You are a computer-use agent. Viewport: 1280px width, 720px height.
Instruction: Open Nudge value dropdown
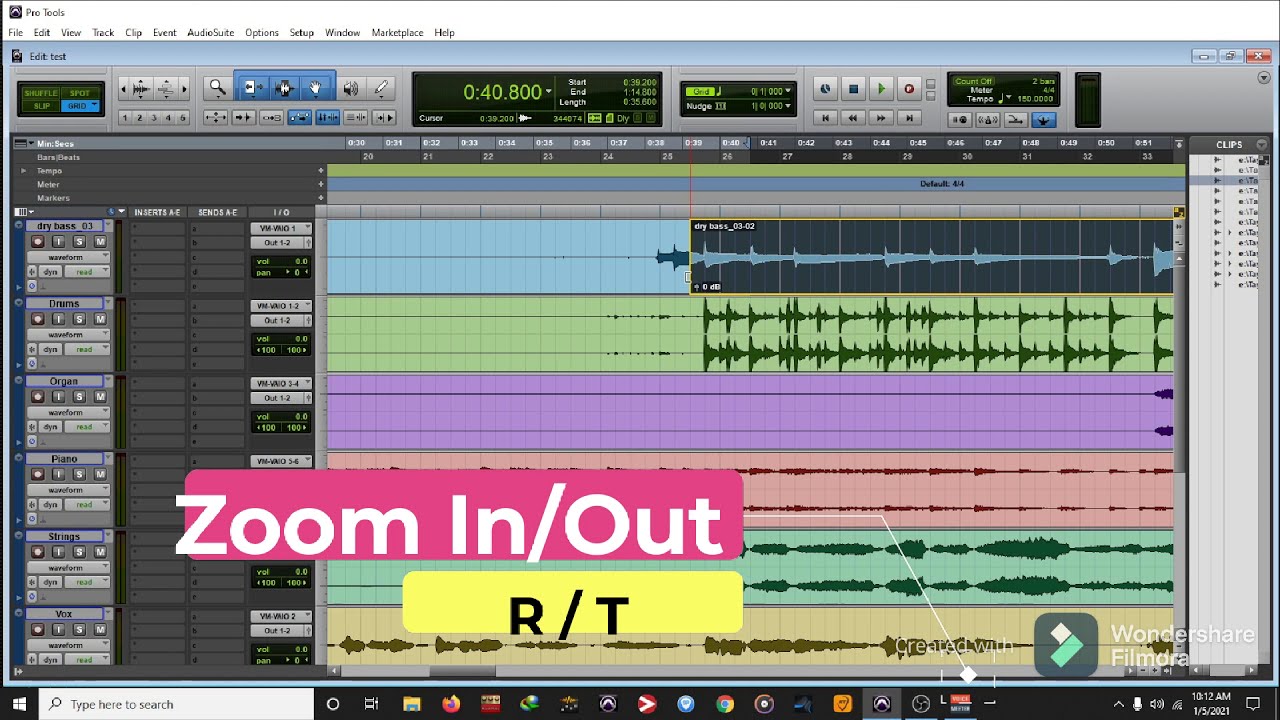788,105
